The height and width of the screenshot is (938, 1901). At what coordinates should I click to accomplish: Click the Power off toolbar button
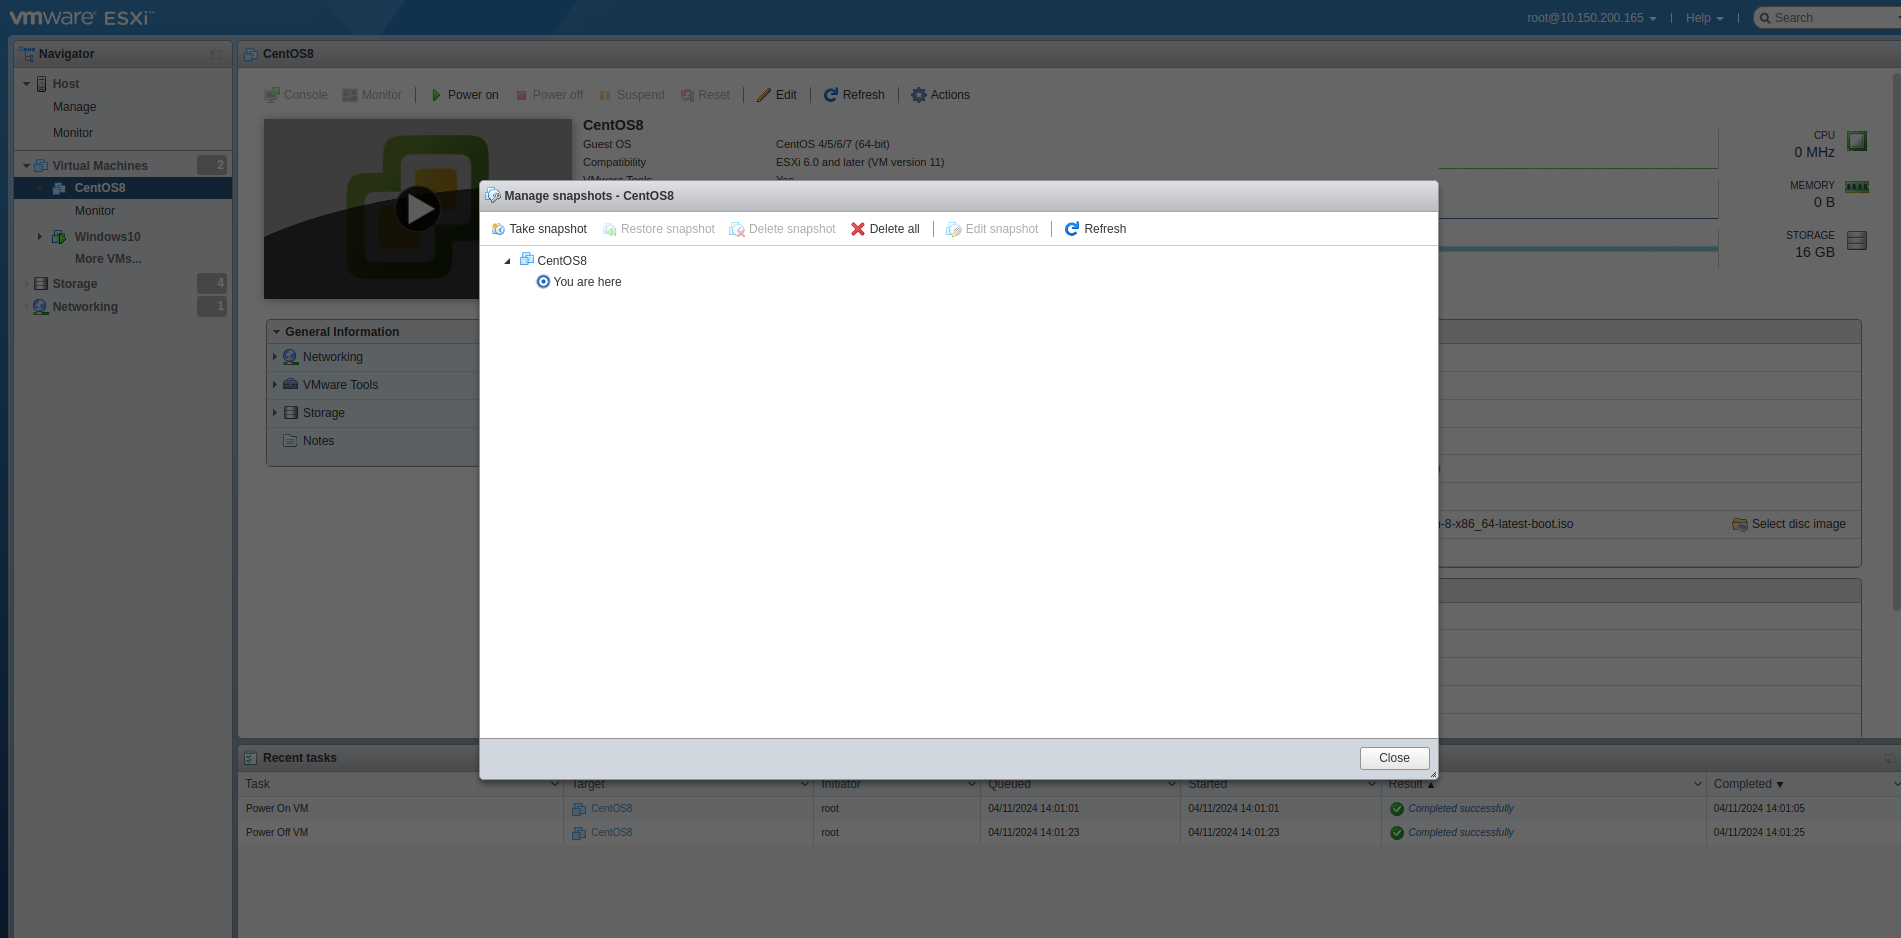click(549, 95)
